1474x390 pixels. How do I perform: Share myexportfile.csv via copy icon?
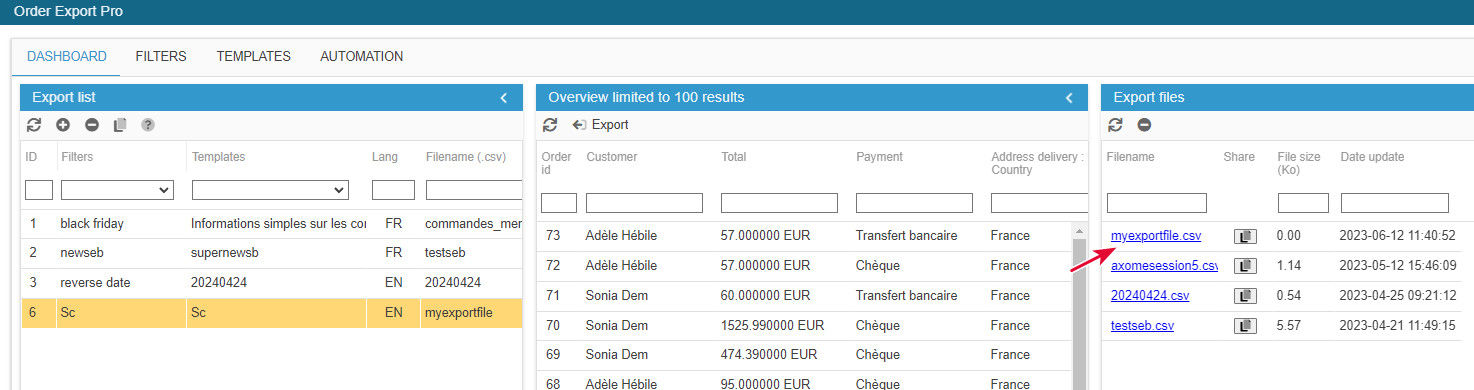pyautogui.click(x=1245, y=236)
